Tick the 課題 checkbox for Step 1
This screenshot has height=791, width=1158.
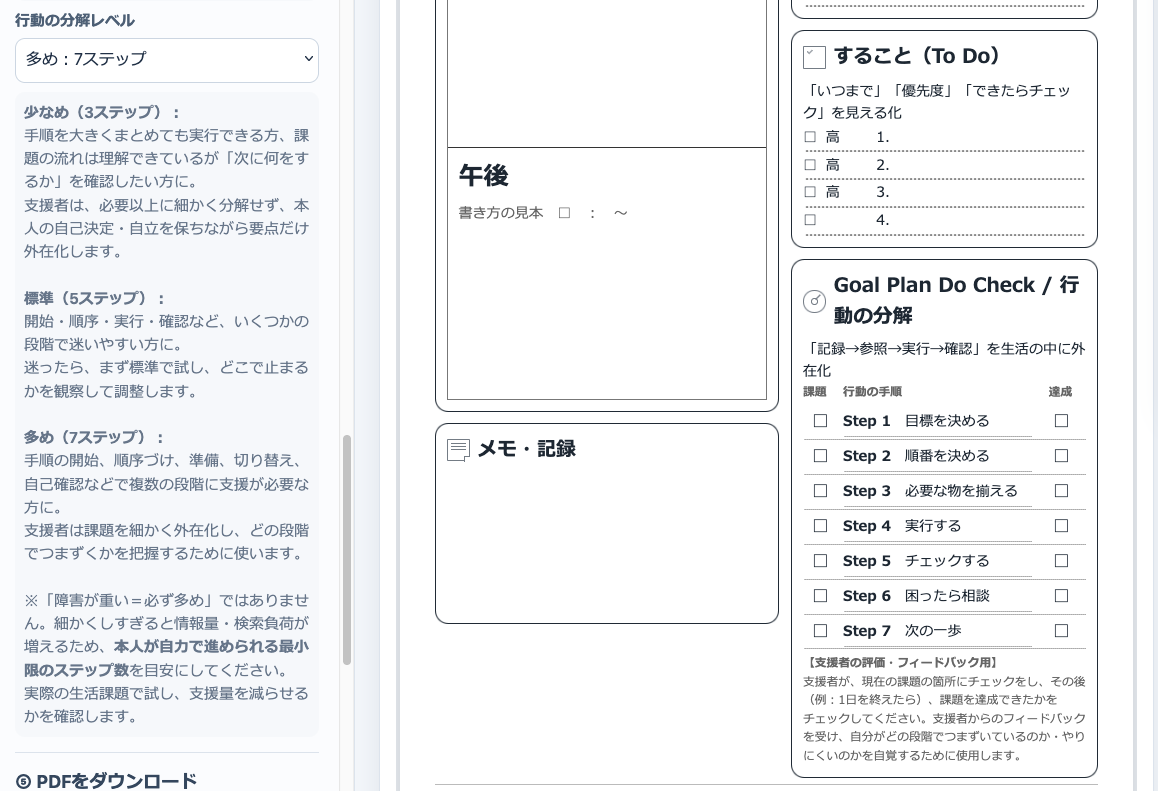pyautogui.click(x=820, y=421)
